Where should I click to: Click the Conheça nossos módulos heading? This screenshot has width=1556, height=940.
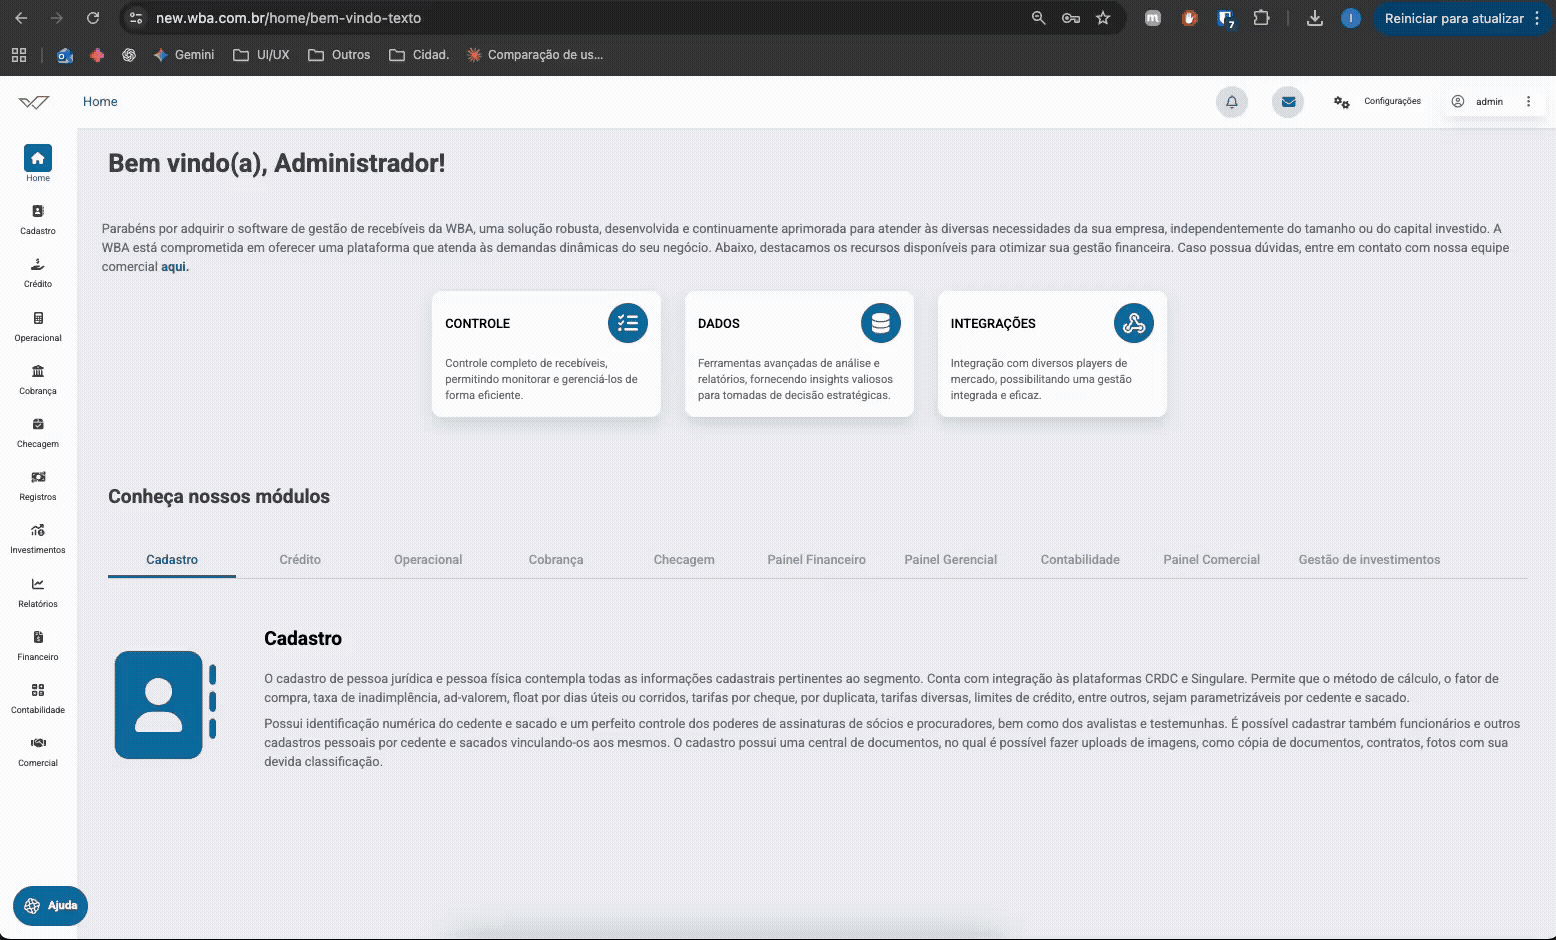point(219,497)
